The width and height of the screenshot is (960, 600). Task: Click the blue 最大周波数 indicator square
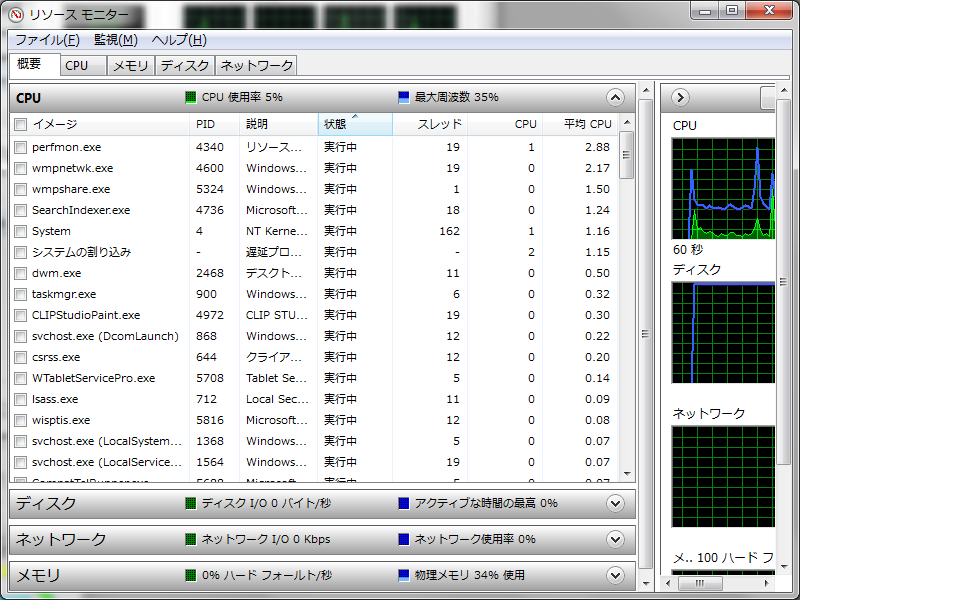coord(403,97)
